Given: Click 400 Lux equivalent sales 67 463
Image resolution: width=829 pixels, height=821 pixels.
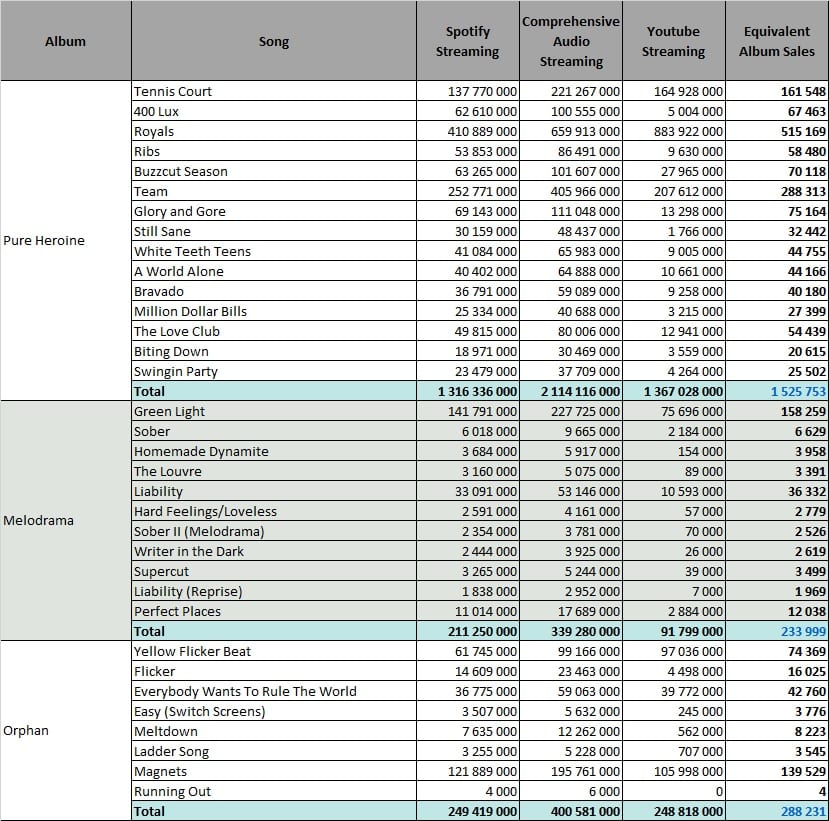Looking at the screenshot, I should [x=777, y=112].
